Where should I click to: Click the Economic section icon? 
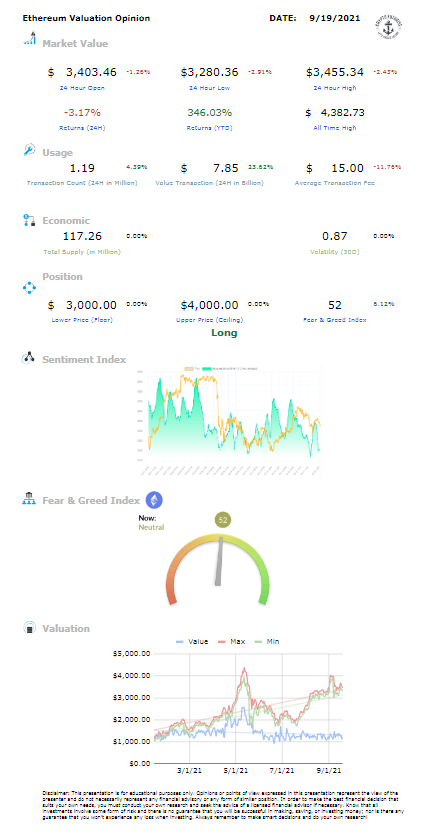[29, 220]
